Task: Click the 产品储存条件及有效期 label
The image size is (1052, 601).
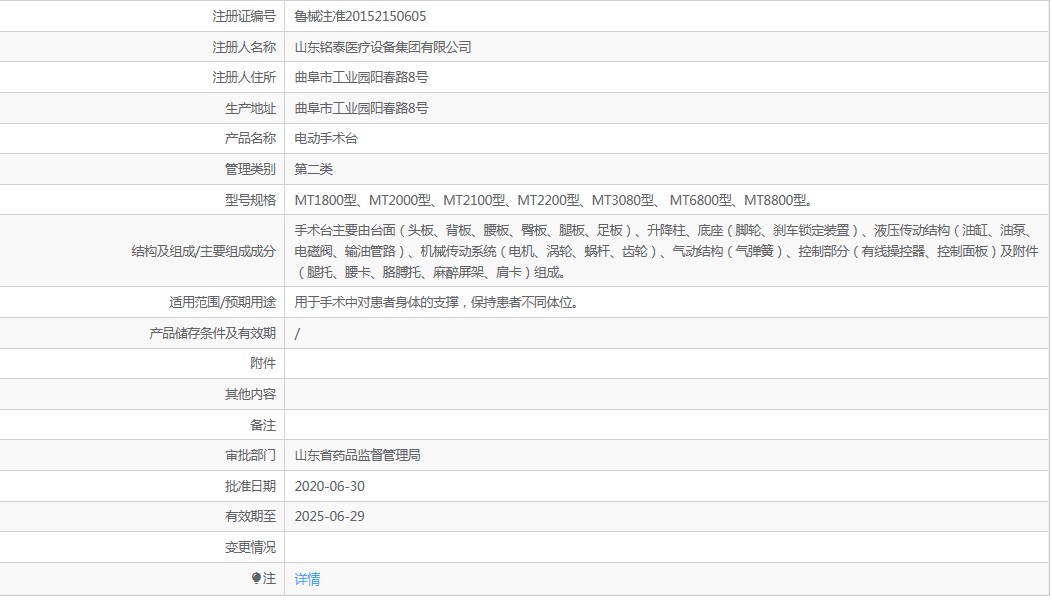Action: coord(213,333)
